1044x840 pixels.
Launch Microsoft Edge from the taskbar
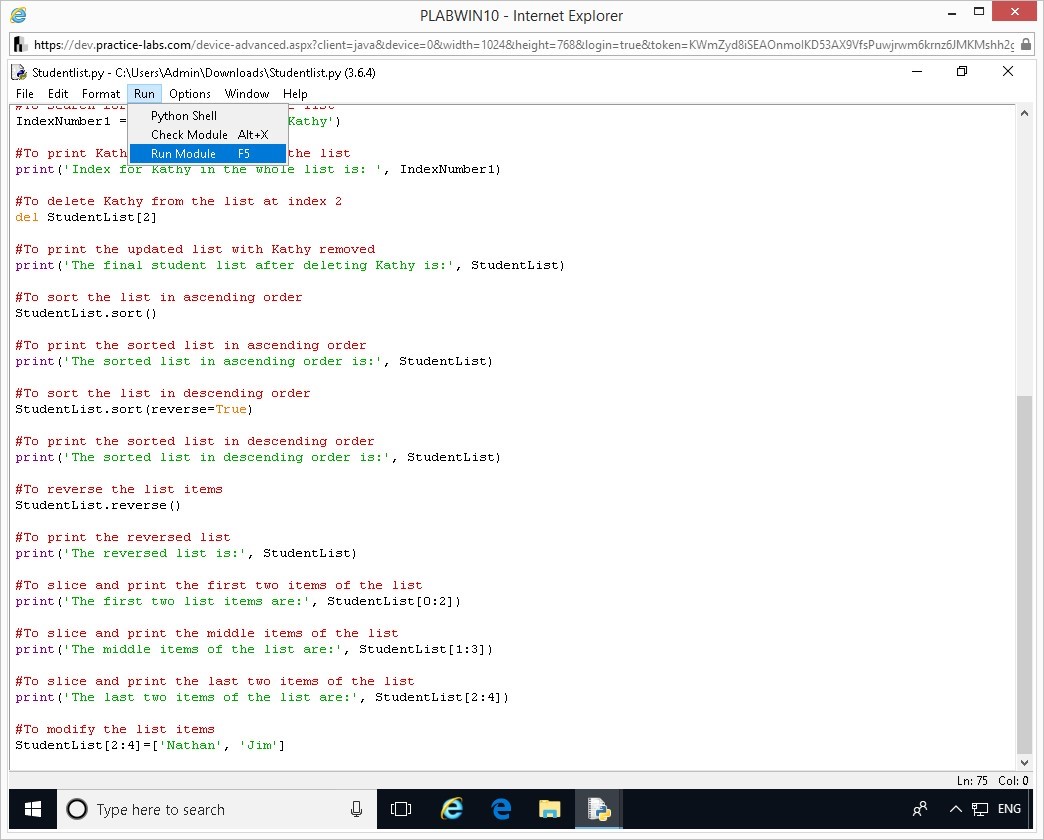click(x=501, y=809)
